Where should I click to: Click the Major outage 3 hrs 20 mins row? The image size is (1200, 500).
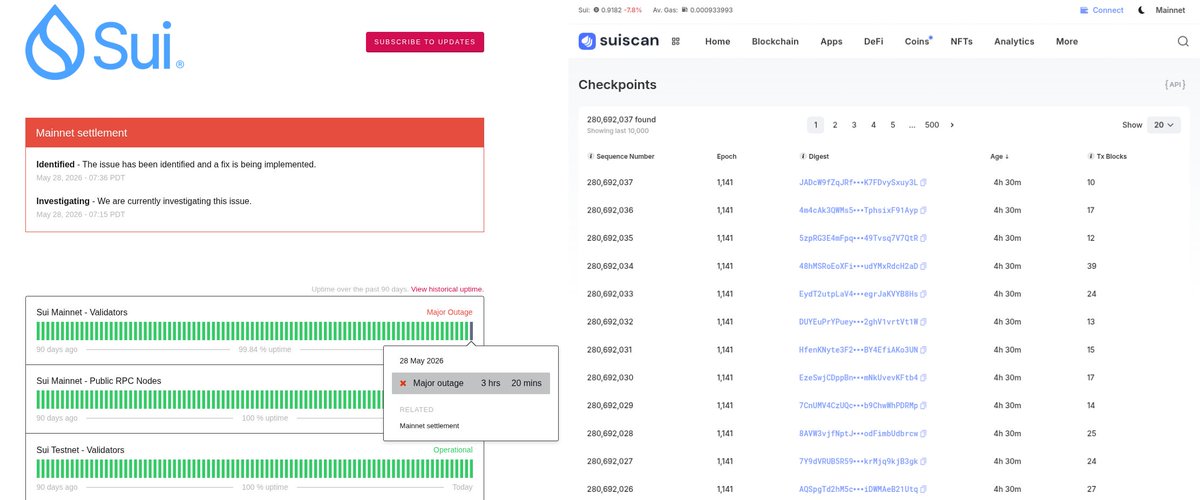tap(471, 383)
